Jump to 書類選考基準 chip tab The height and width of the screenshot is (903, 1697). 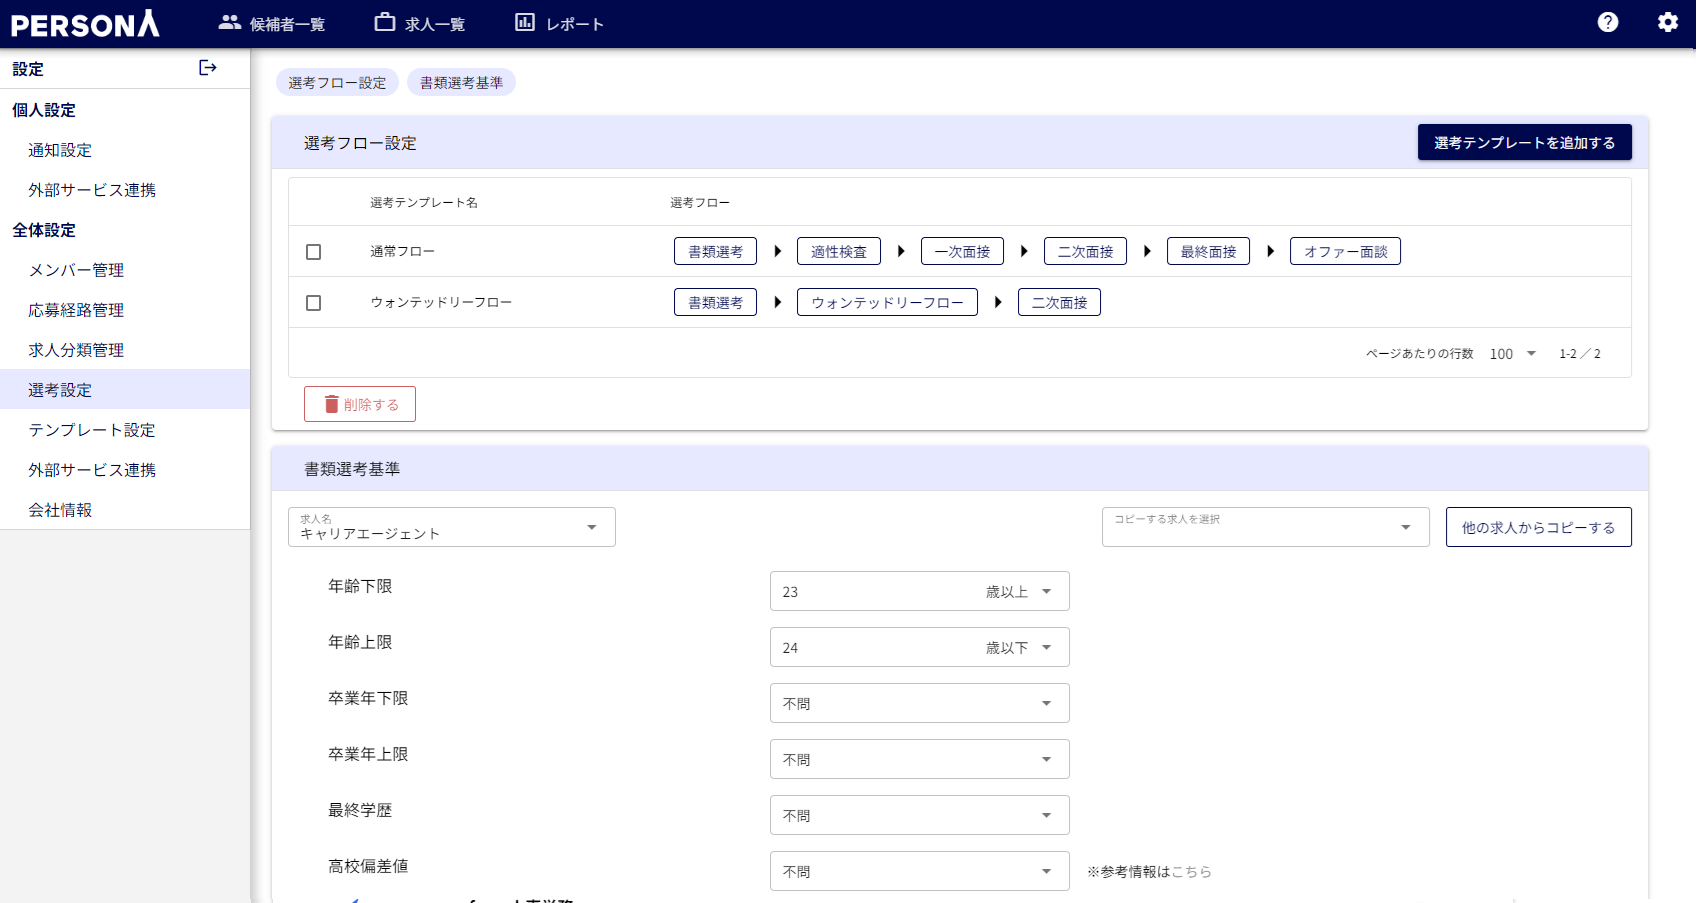pos(461,82)
